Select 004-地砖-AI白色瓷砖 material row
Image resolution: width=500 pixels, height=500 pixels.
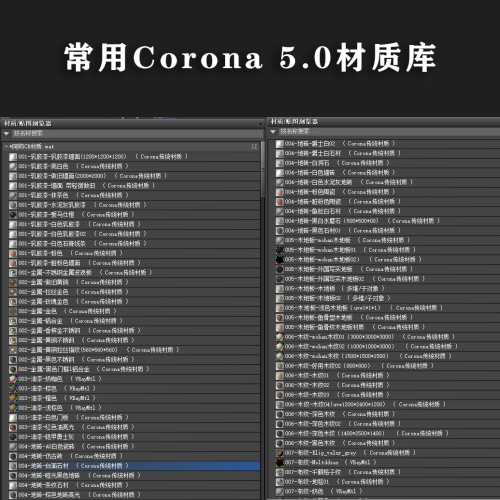click(x=134, y=447)
